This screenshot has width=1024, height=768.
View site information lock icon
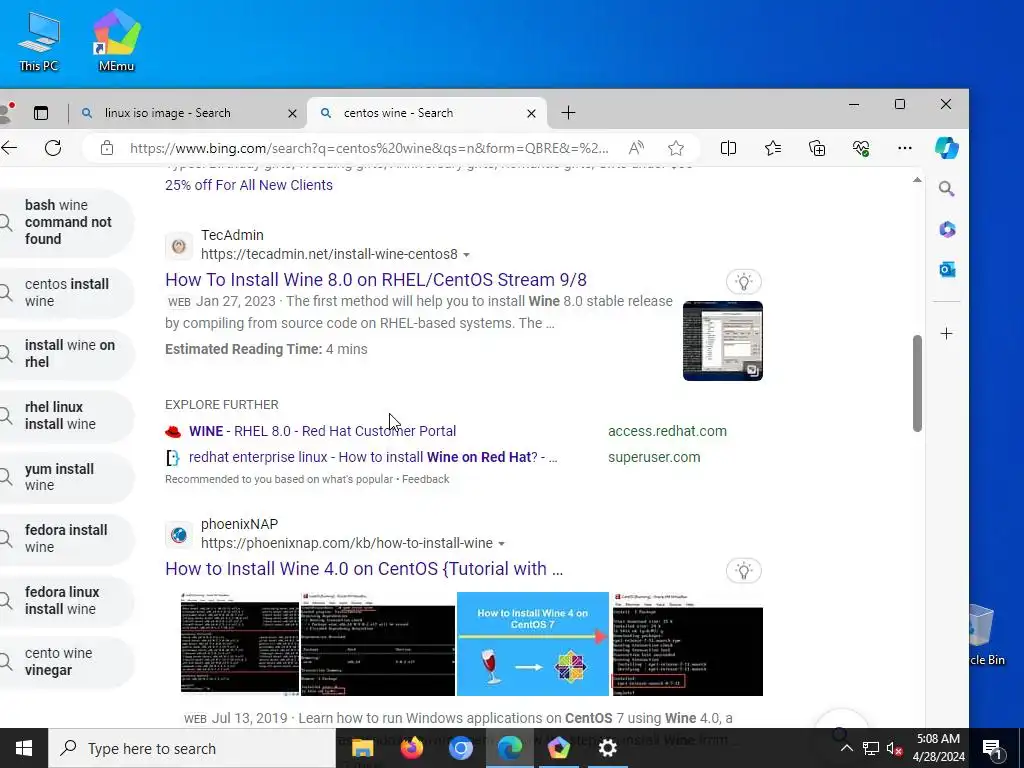[106, 148]
